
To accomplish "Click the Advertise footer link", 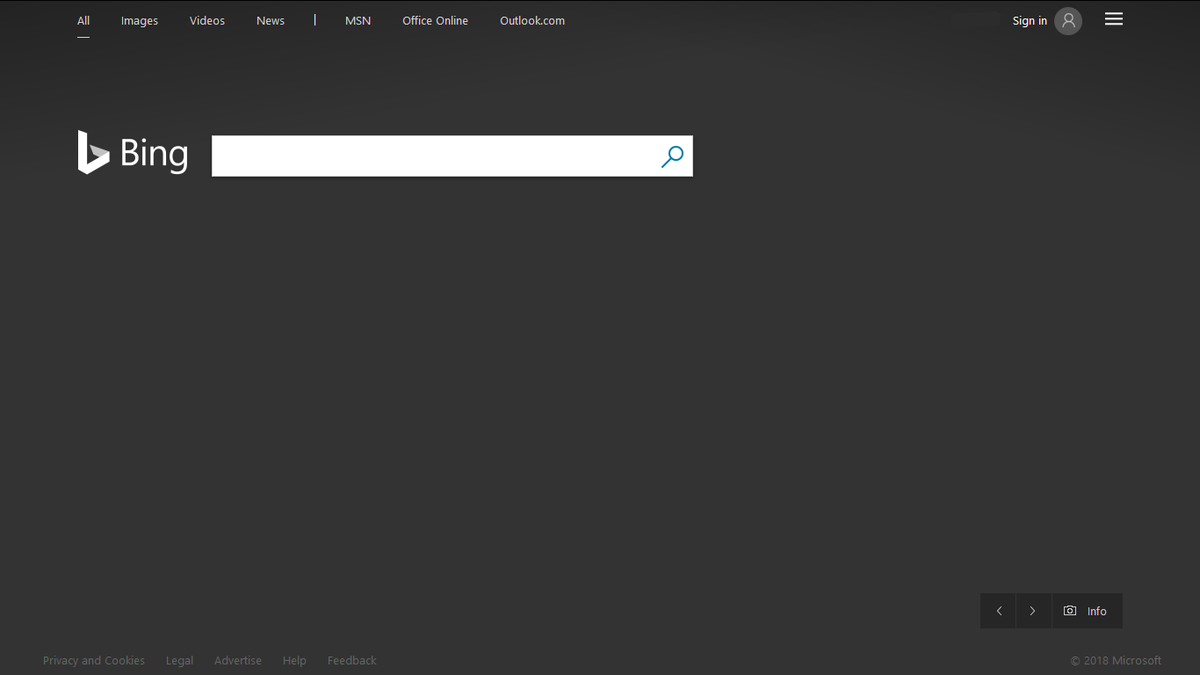I will pos(238,661).
